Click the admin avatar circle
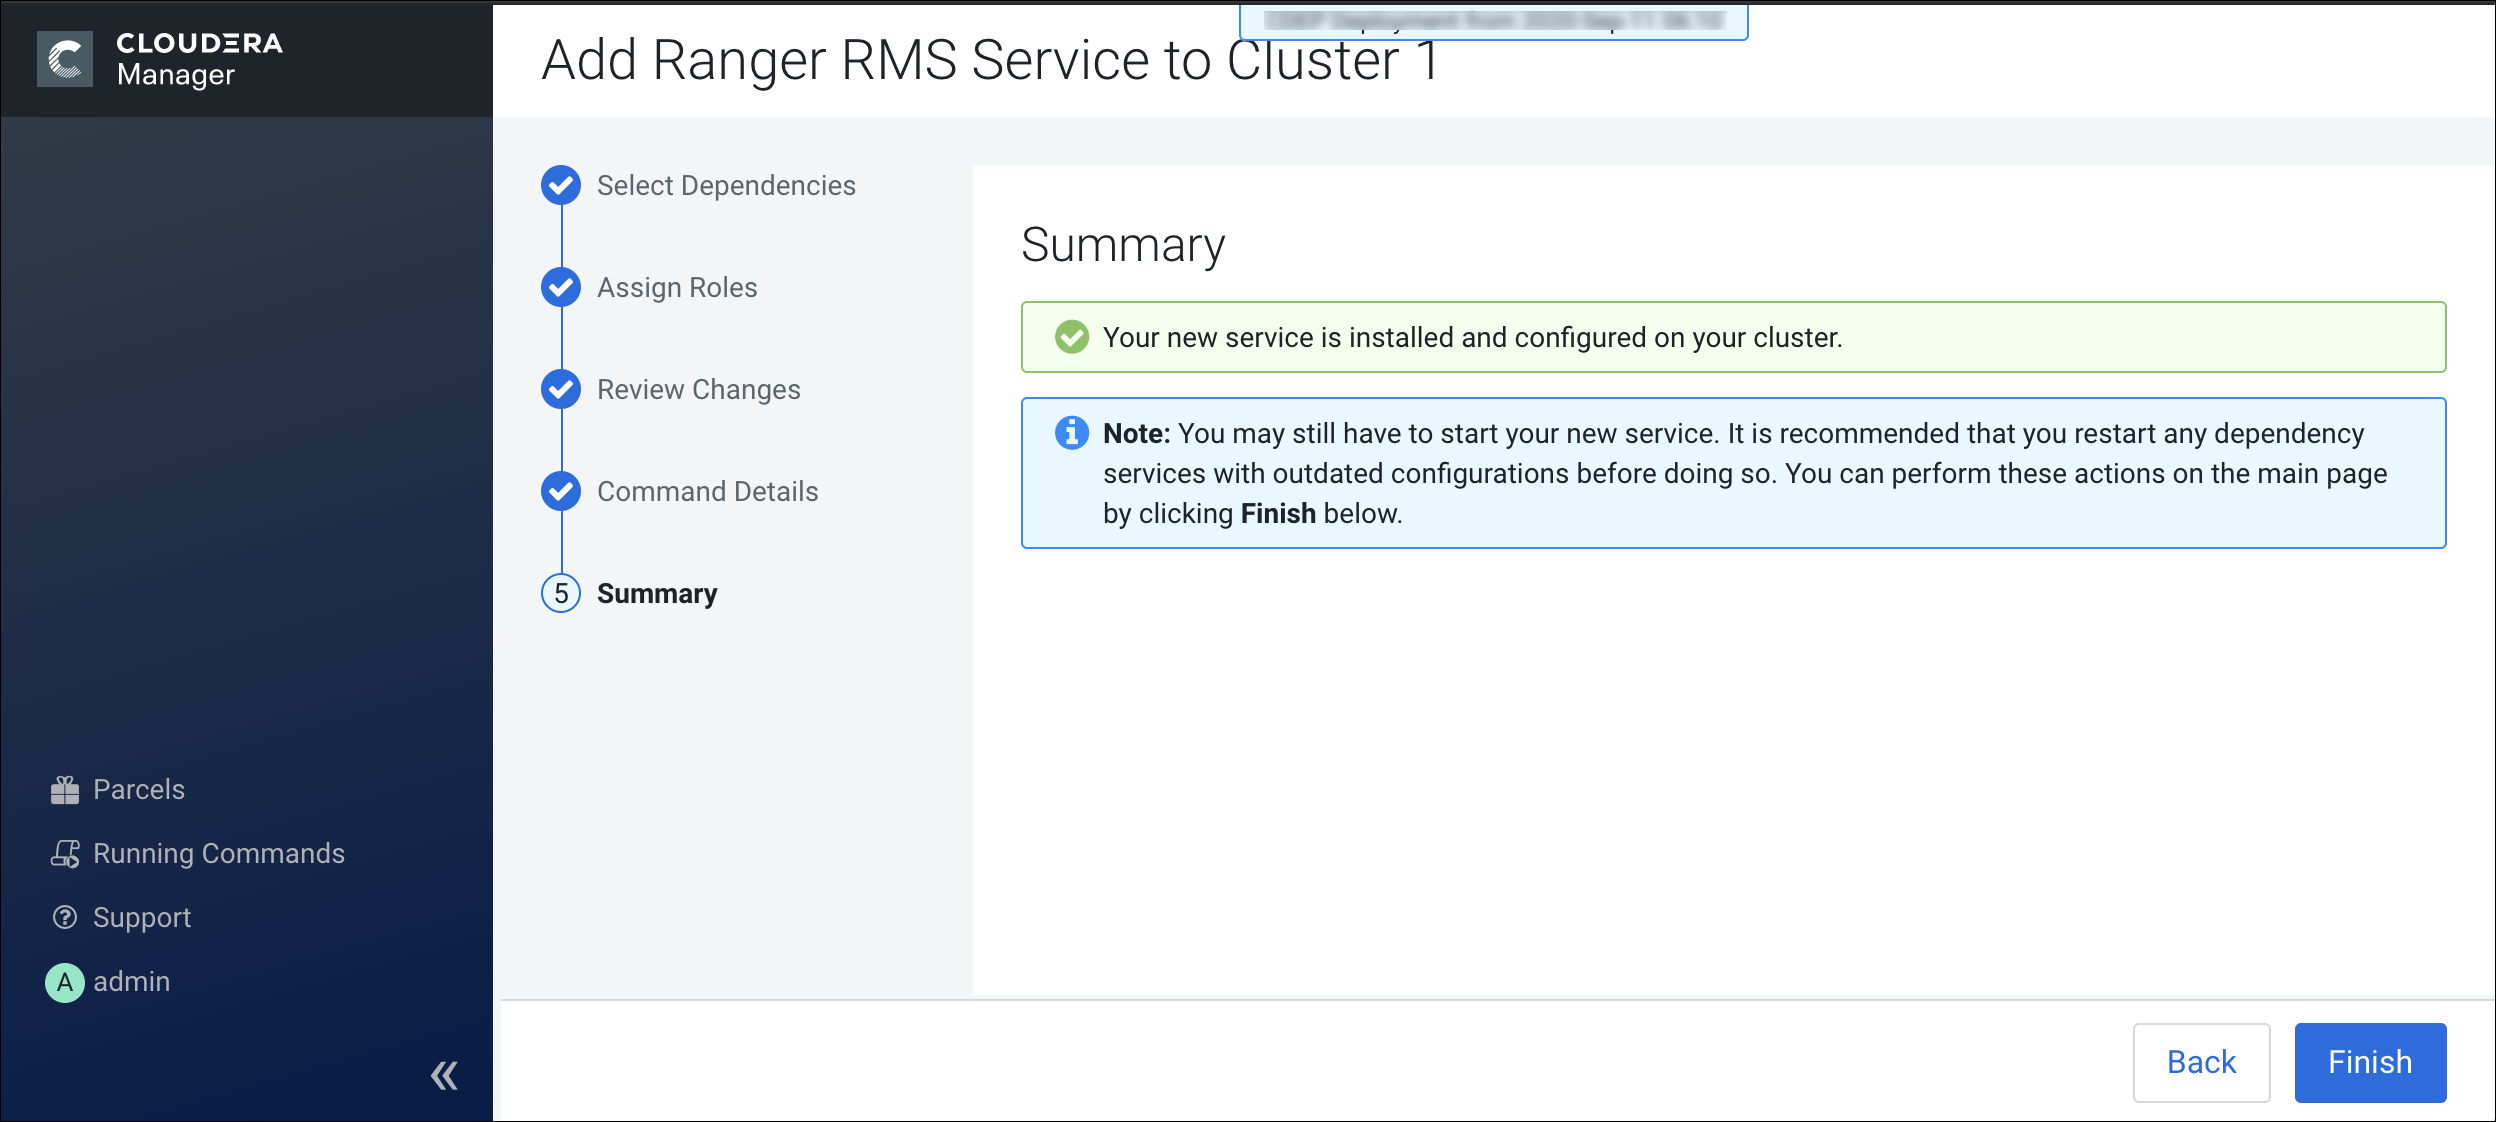Viewport: 2496px width, 1122px height. (x=65, y=982)
